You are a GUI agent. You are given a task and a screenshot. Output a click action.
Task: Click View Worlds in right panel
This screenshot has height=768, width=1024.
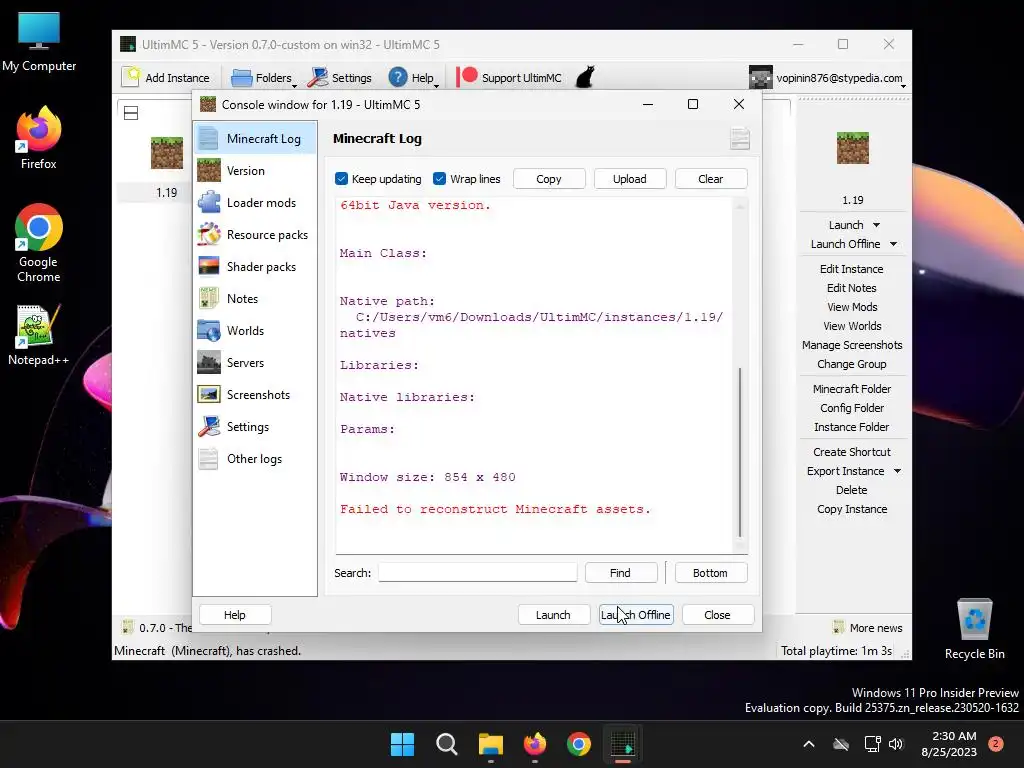[852, 326]
